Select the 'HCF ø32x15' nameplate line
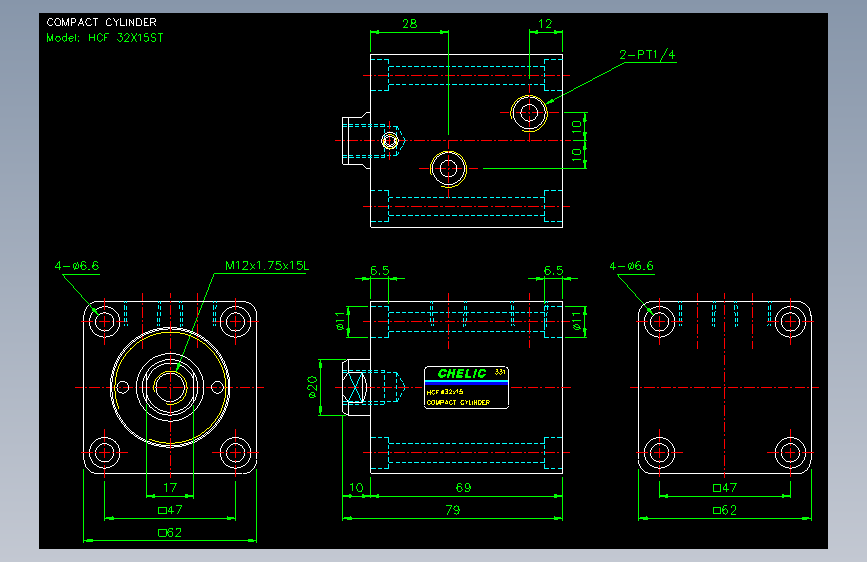This screenshot has height=562, width=867. pyautogui.click(x=445, y=392)
